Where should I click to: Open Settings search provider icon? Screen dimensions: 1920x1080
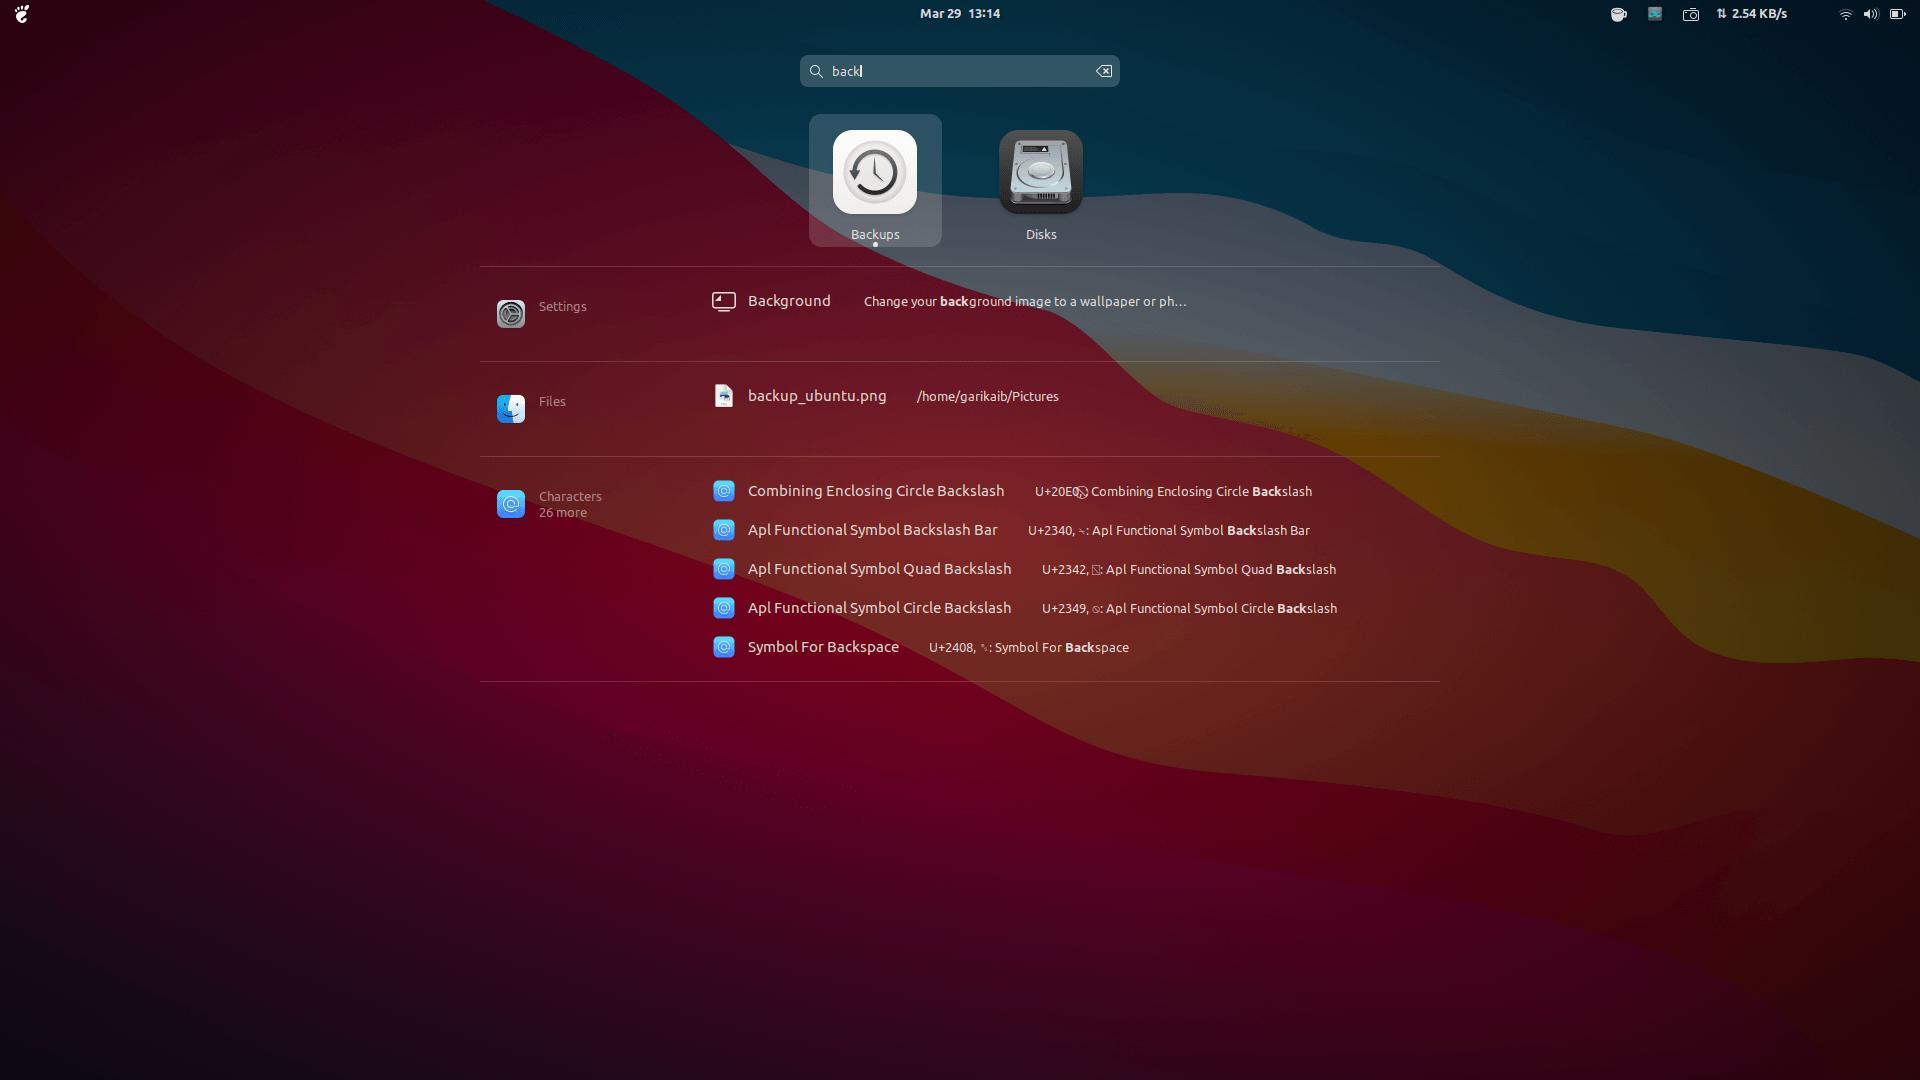511,314
